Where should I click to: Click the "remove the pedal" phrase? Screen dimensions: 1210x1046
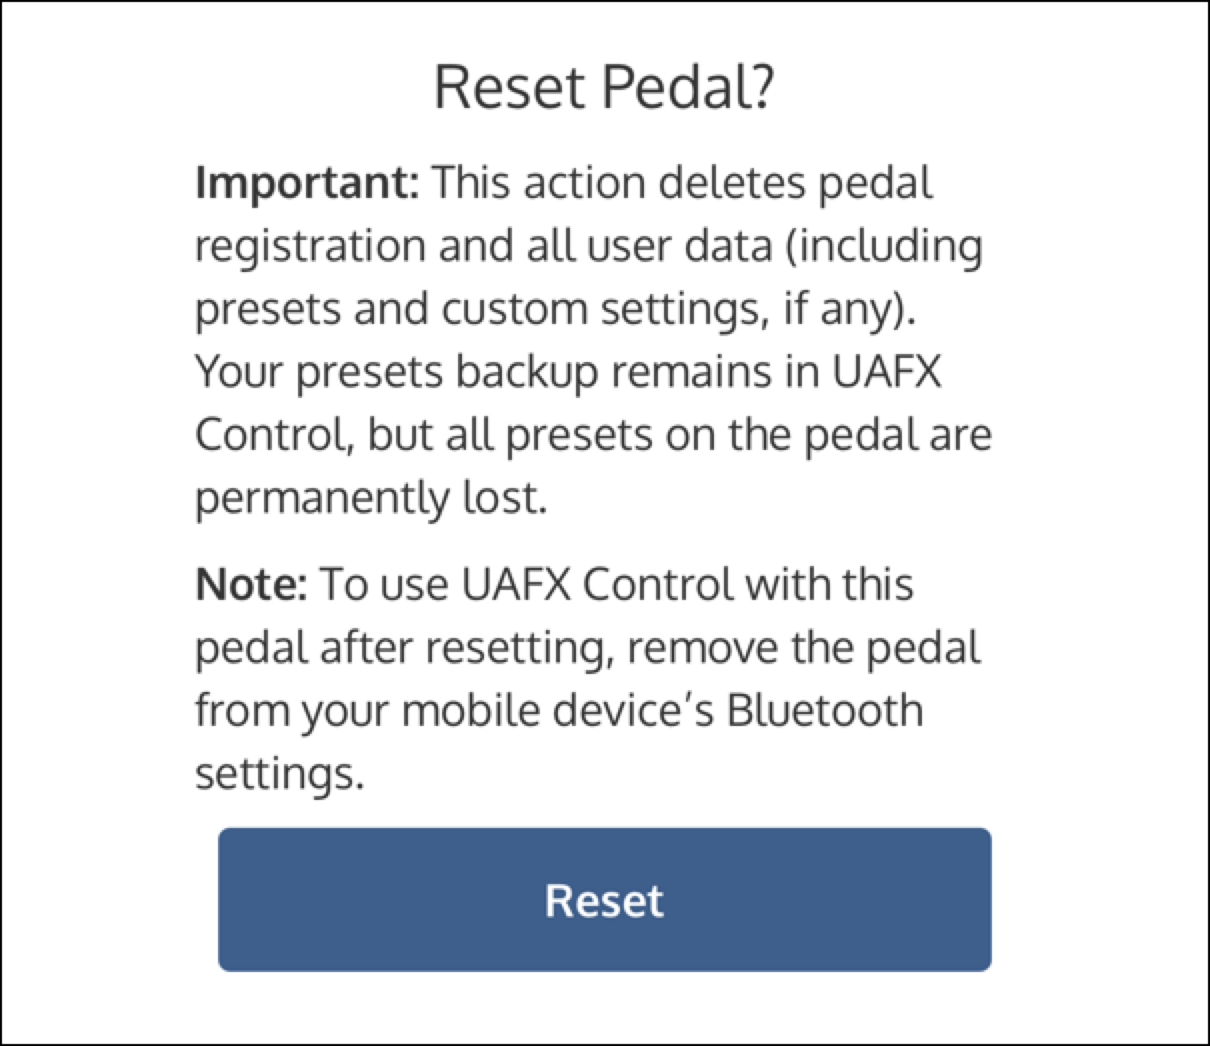coord(803,648)
